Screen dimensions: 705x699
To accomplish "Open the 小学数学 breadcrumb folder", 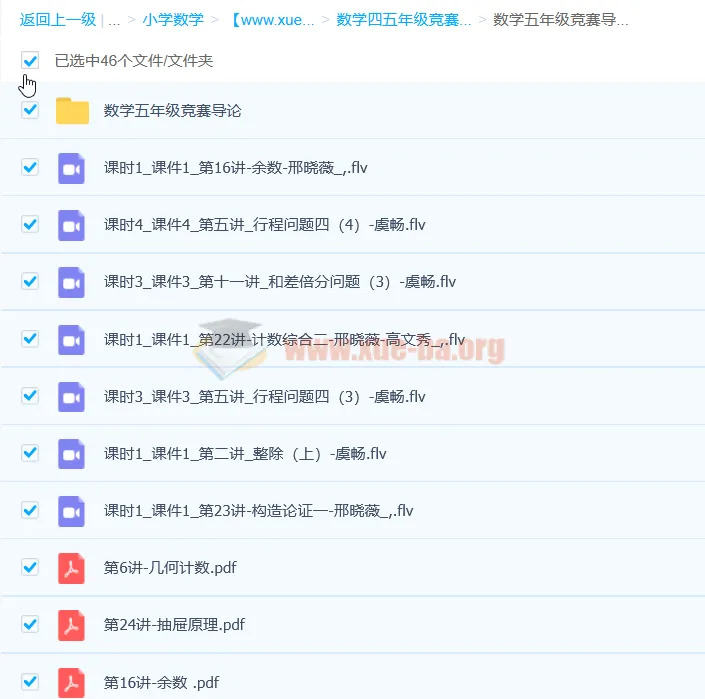I will tap(172, 19).
